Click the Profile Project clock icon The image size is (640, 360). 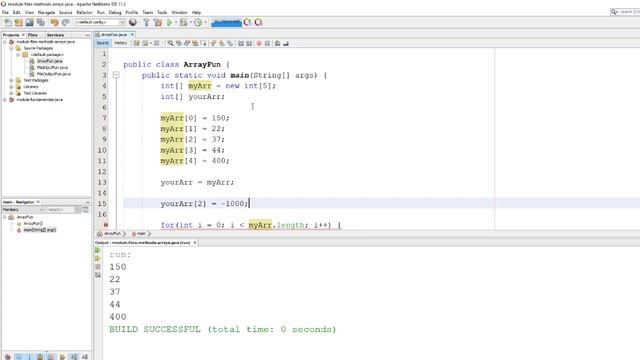[x=198, y=22]
